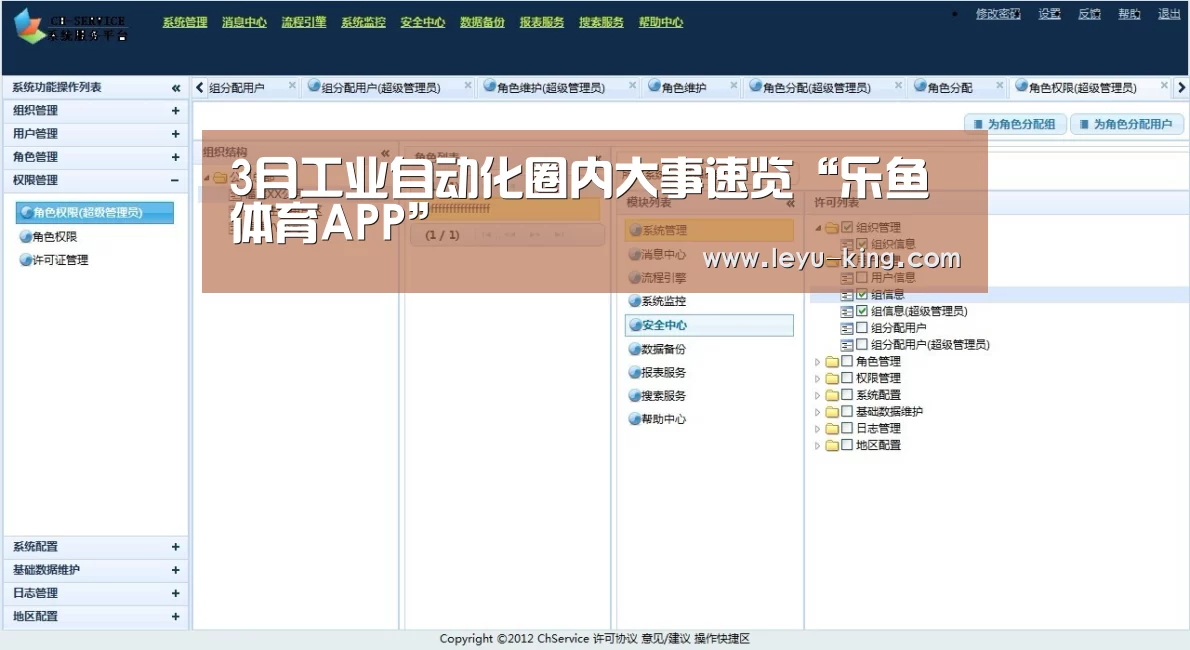Expand the 角色管理 permission tree node
Viewport: 1190px width, 650px height.
tap(817, 362)
